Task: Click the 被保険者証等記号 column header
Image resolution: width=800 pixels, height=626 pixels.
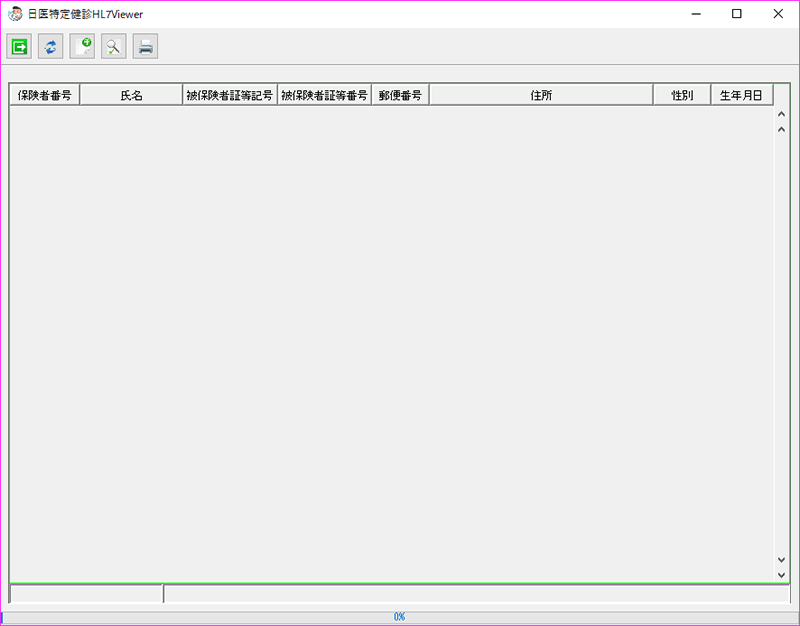Action: pos(230,94)
